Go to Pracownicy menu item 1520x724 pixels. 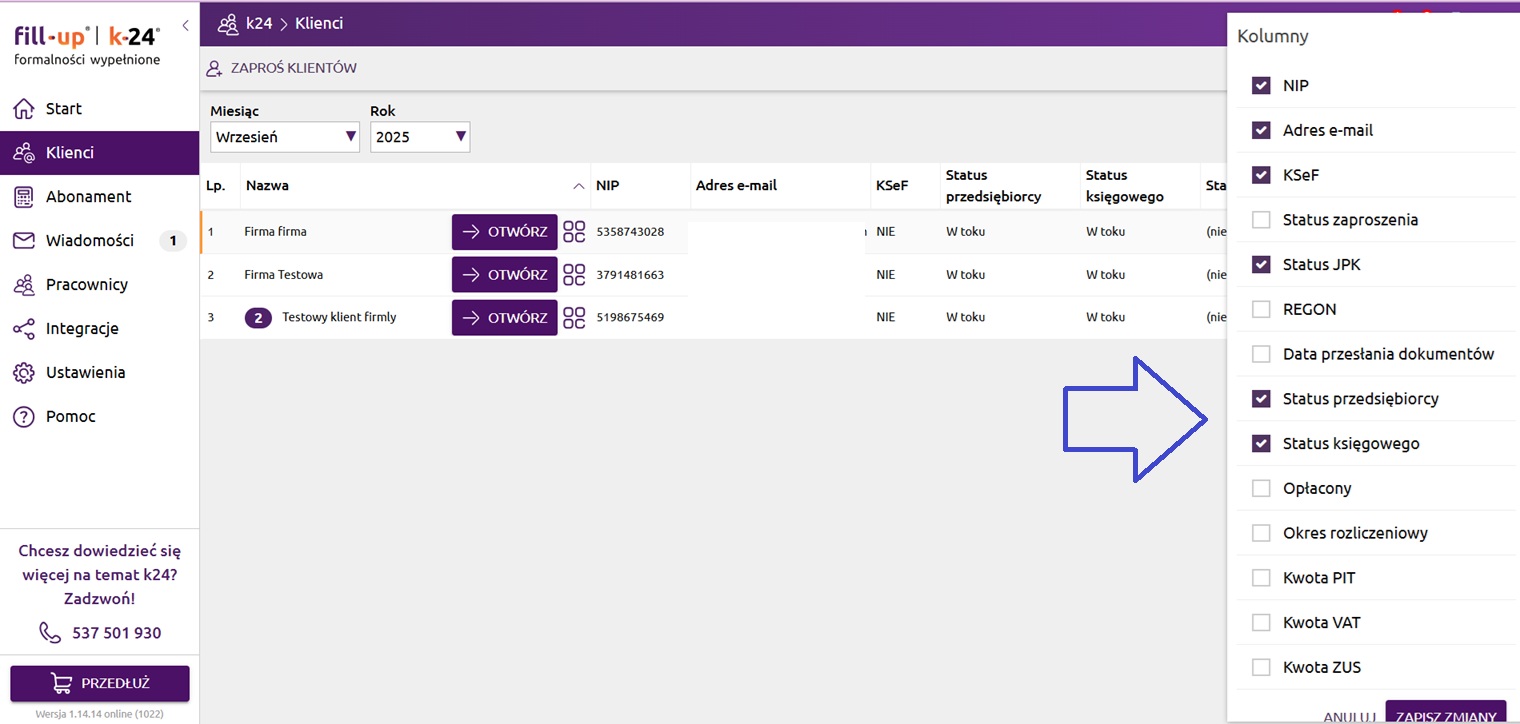pos(87,285)
